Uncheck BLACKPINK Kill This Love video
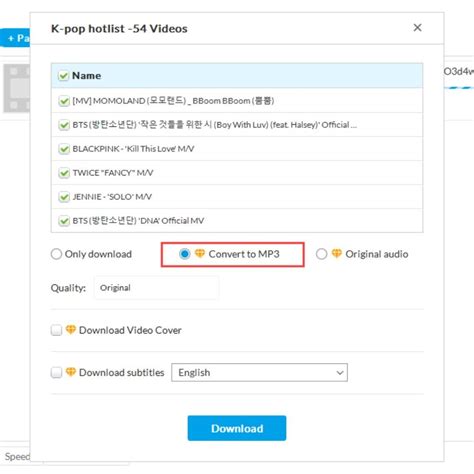The width and height of the screenshot is (474, 474). (63, 149)
